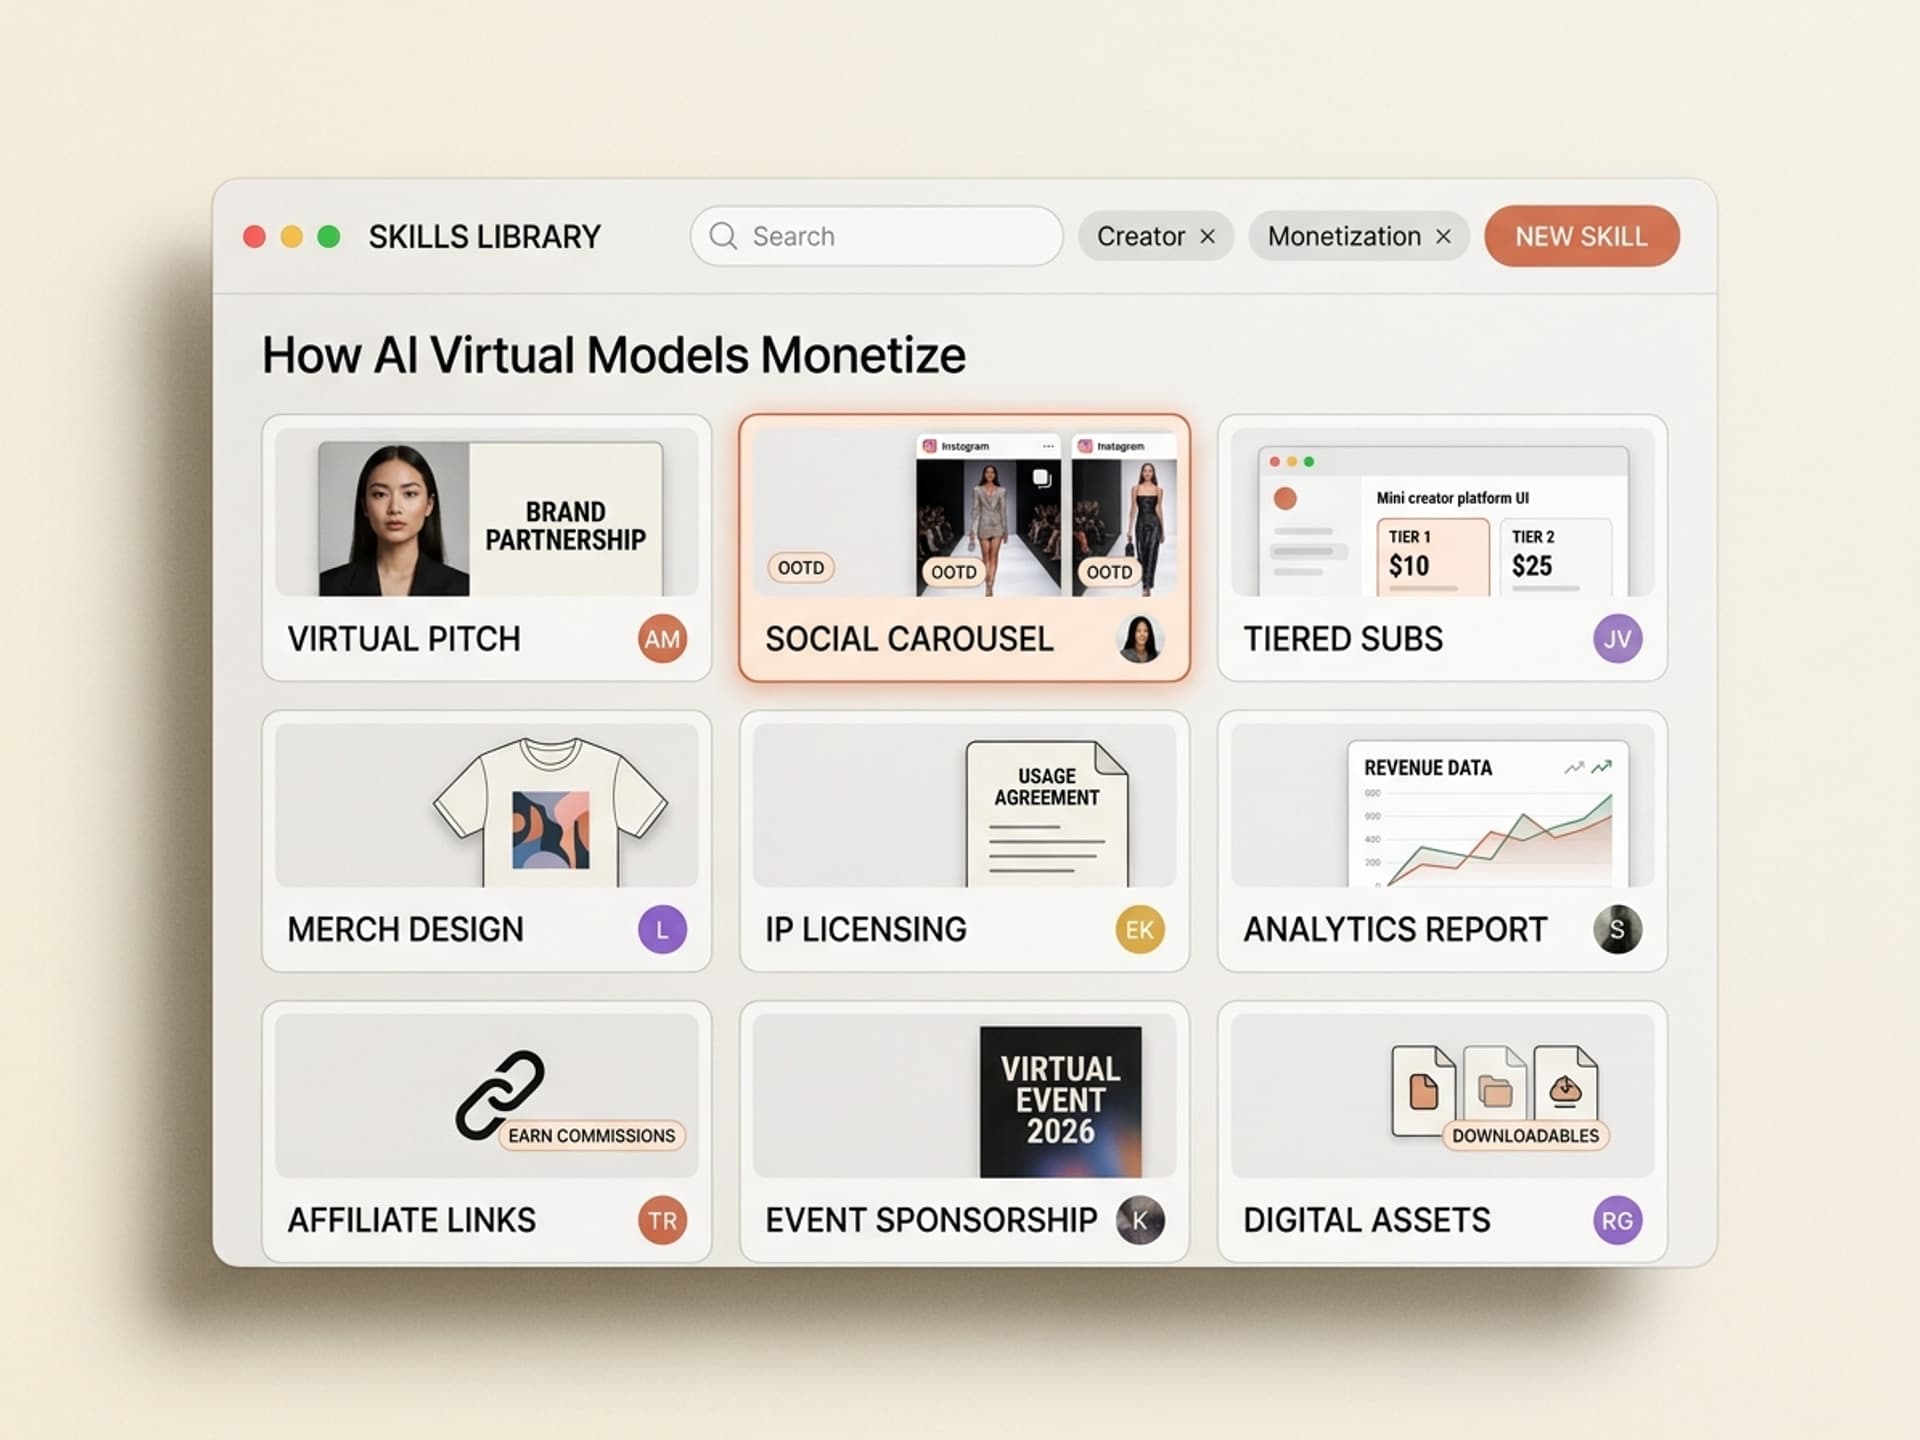This screenshot has width=1920, height=1440.
Task: Click RG's avatar badge on Digital Assets
Action: click(1615, 1220)
